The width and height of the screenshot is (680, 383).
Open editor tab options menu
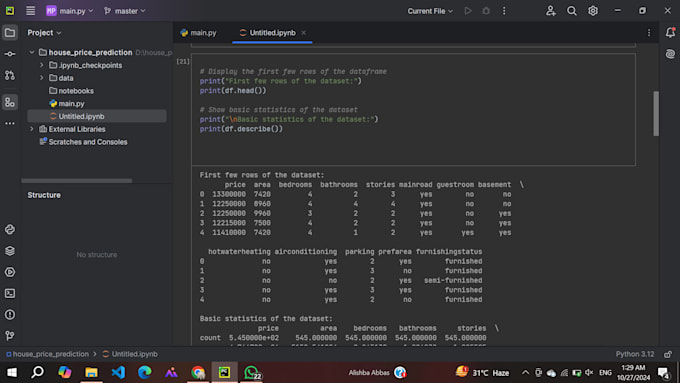click(x=649, y=33)
